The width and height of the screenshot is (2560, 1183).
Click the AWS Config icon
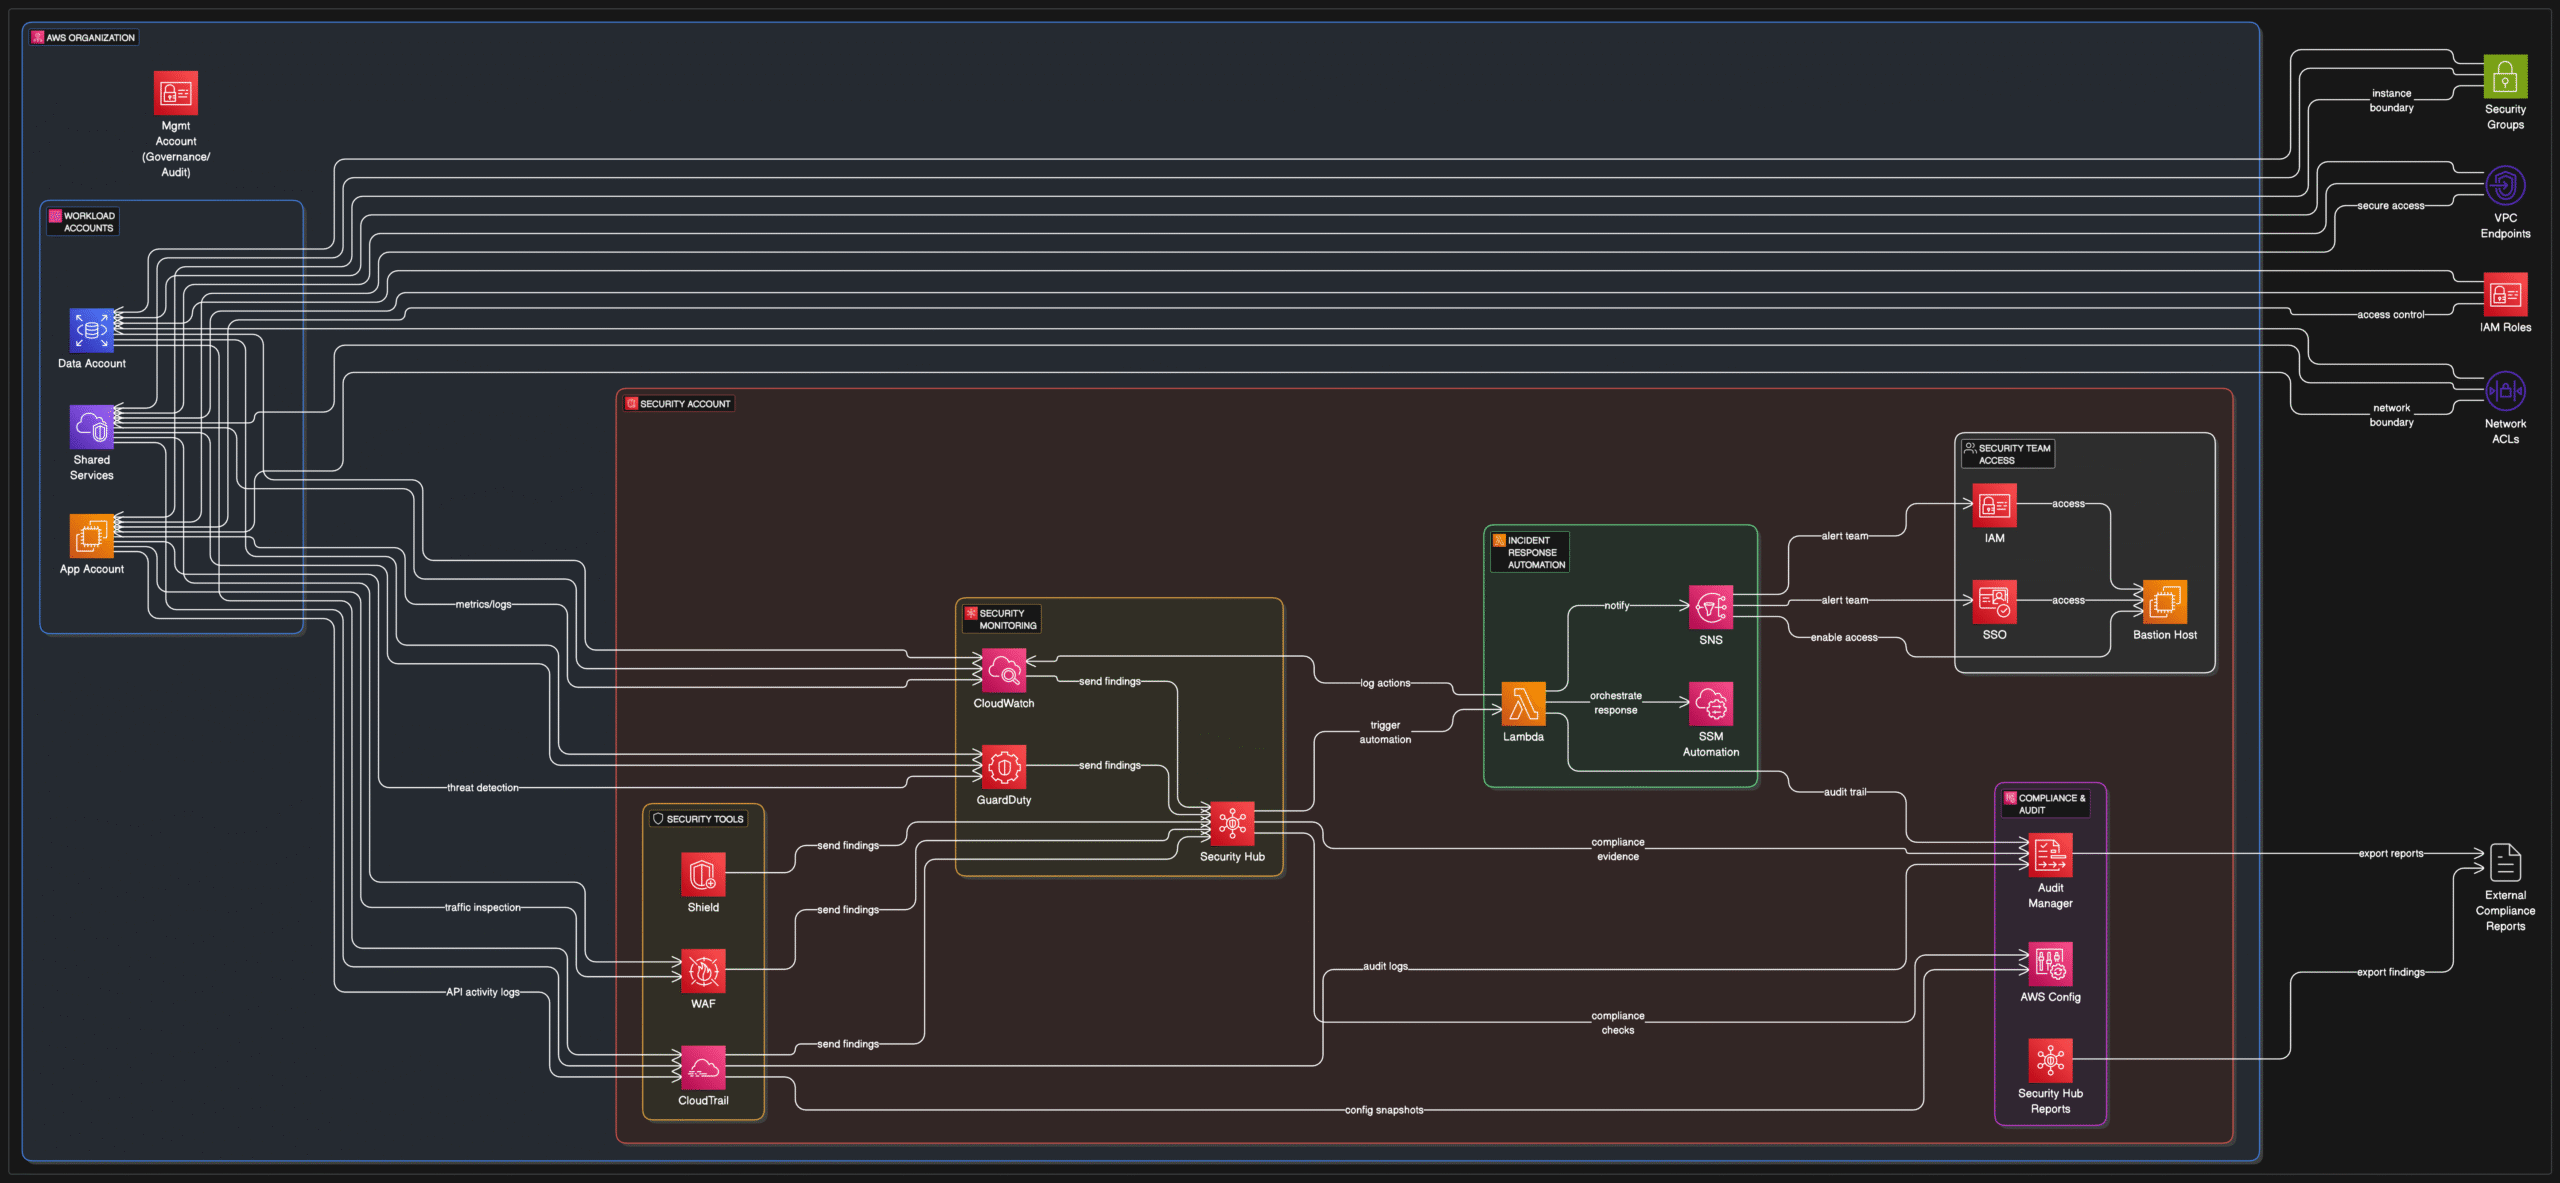2050,964
